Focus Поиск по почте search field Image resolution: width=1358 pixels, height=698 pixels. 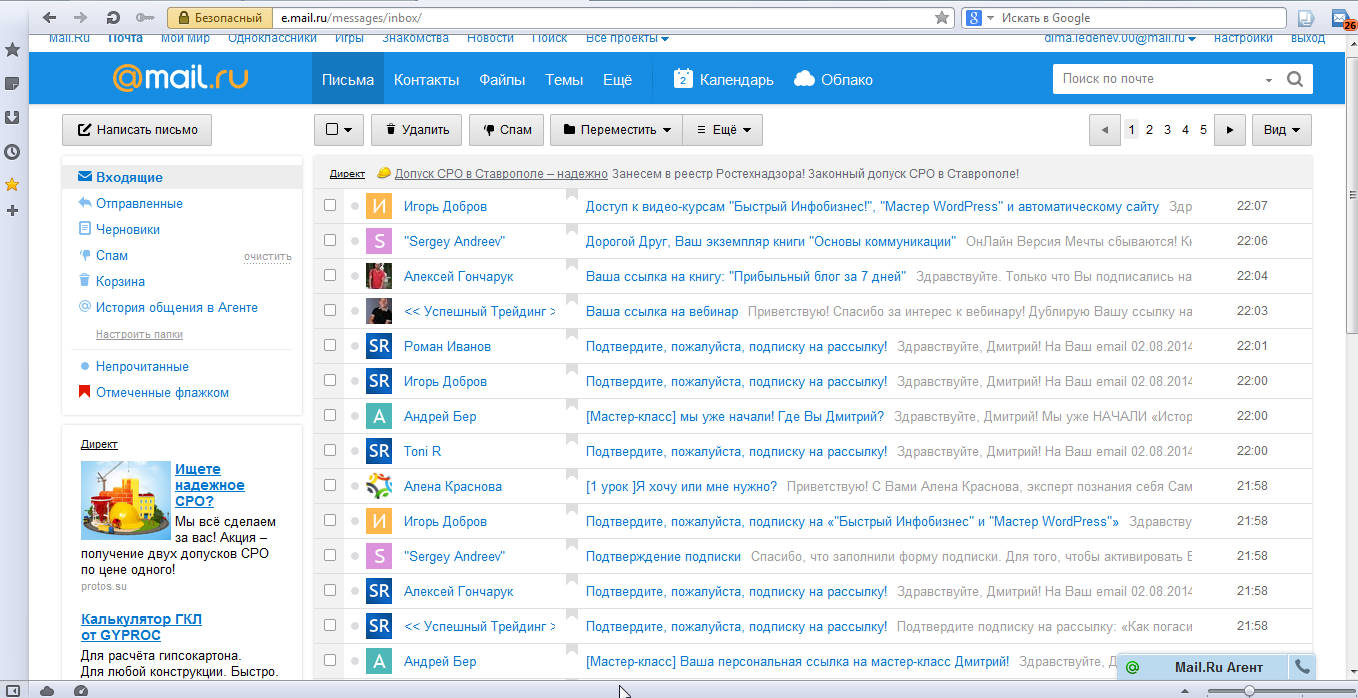coord(1157,79)
